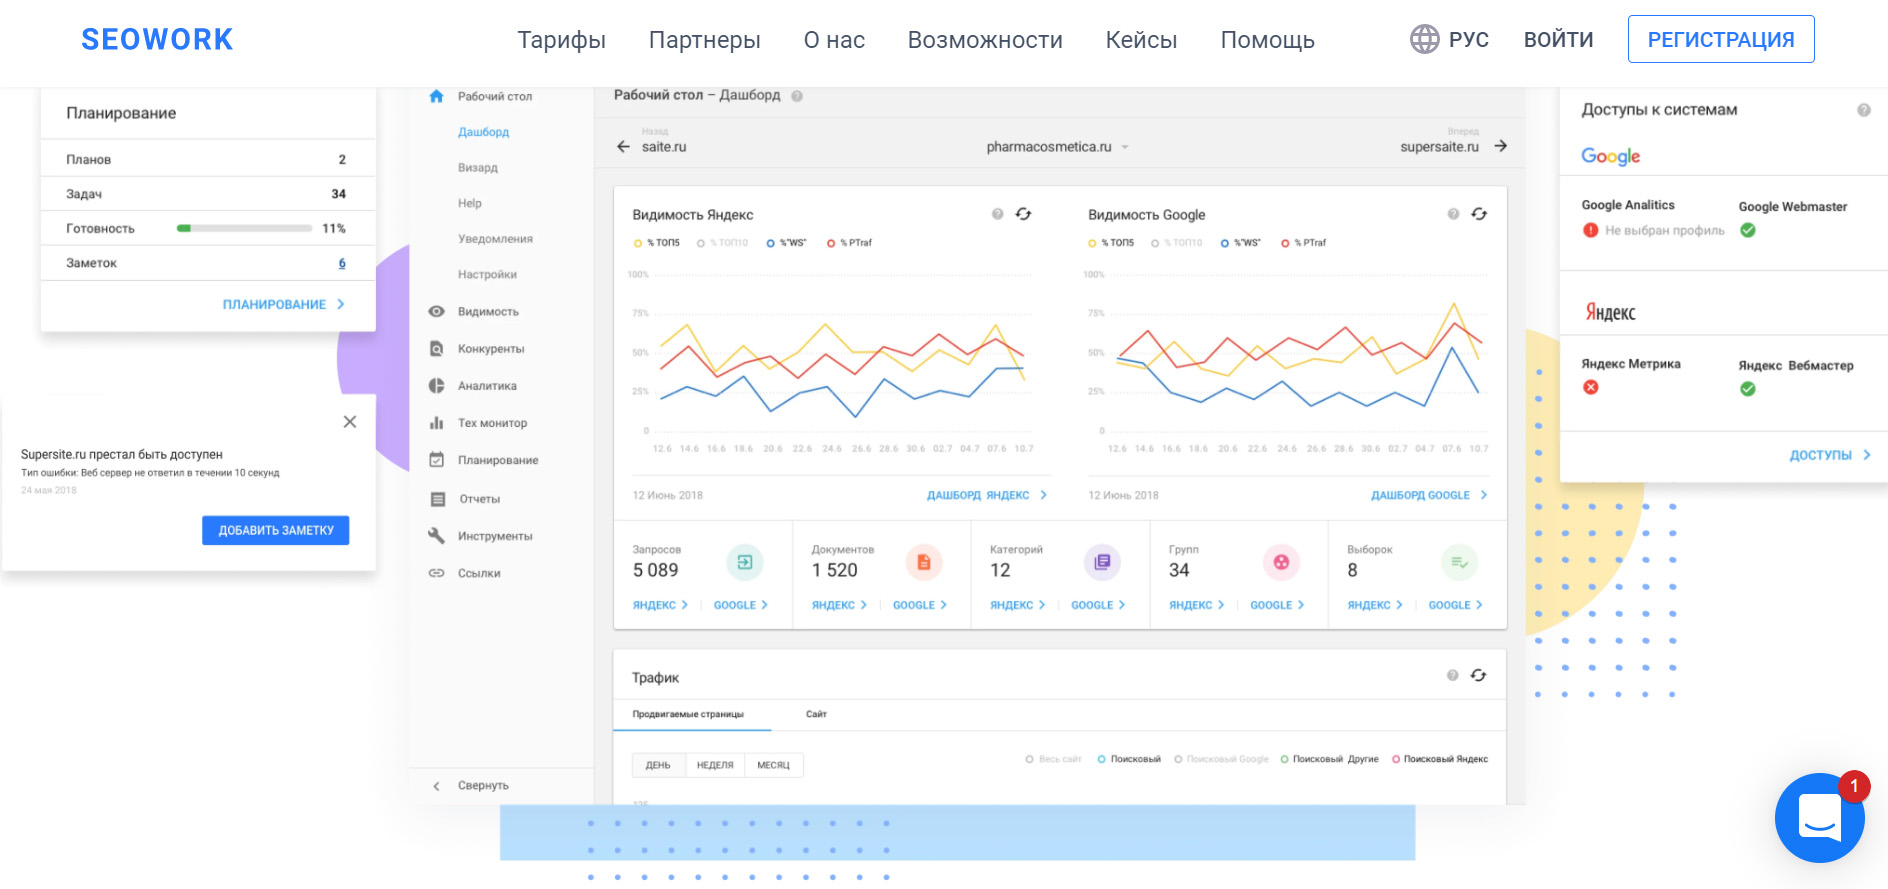Click the Тех монитор bar chart icon
1888x889 pixels.
point(436,423)
